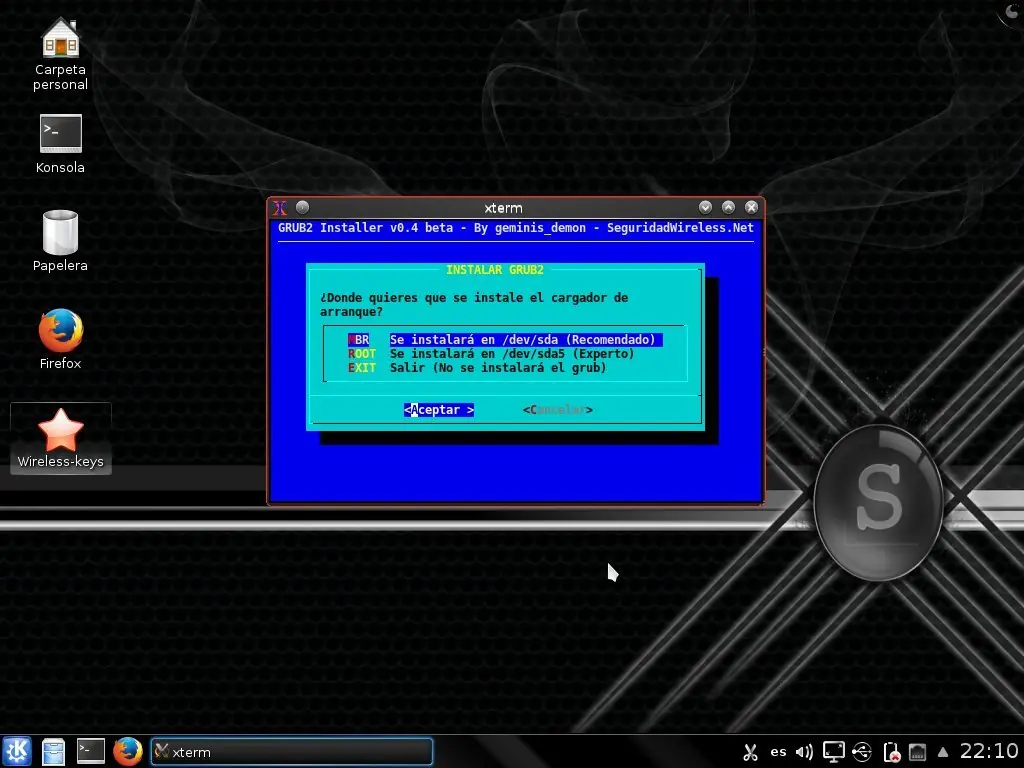Click the Aceptar button
1024x768 pixels.
(x=439, y=409)
